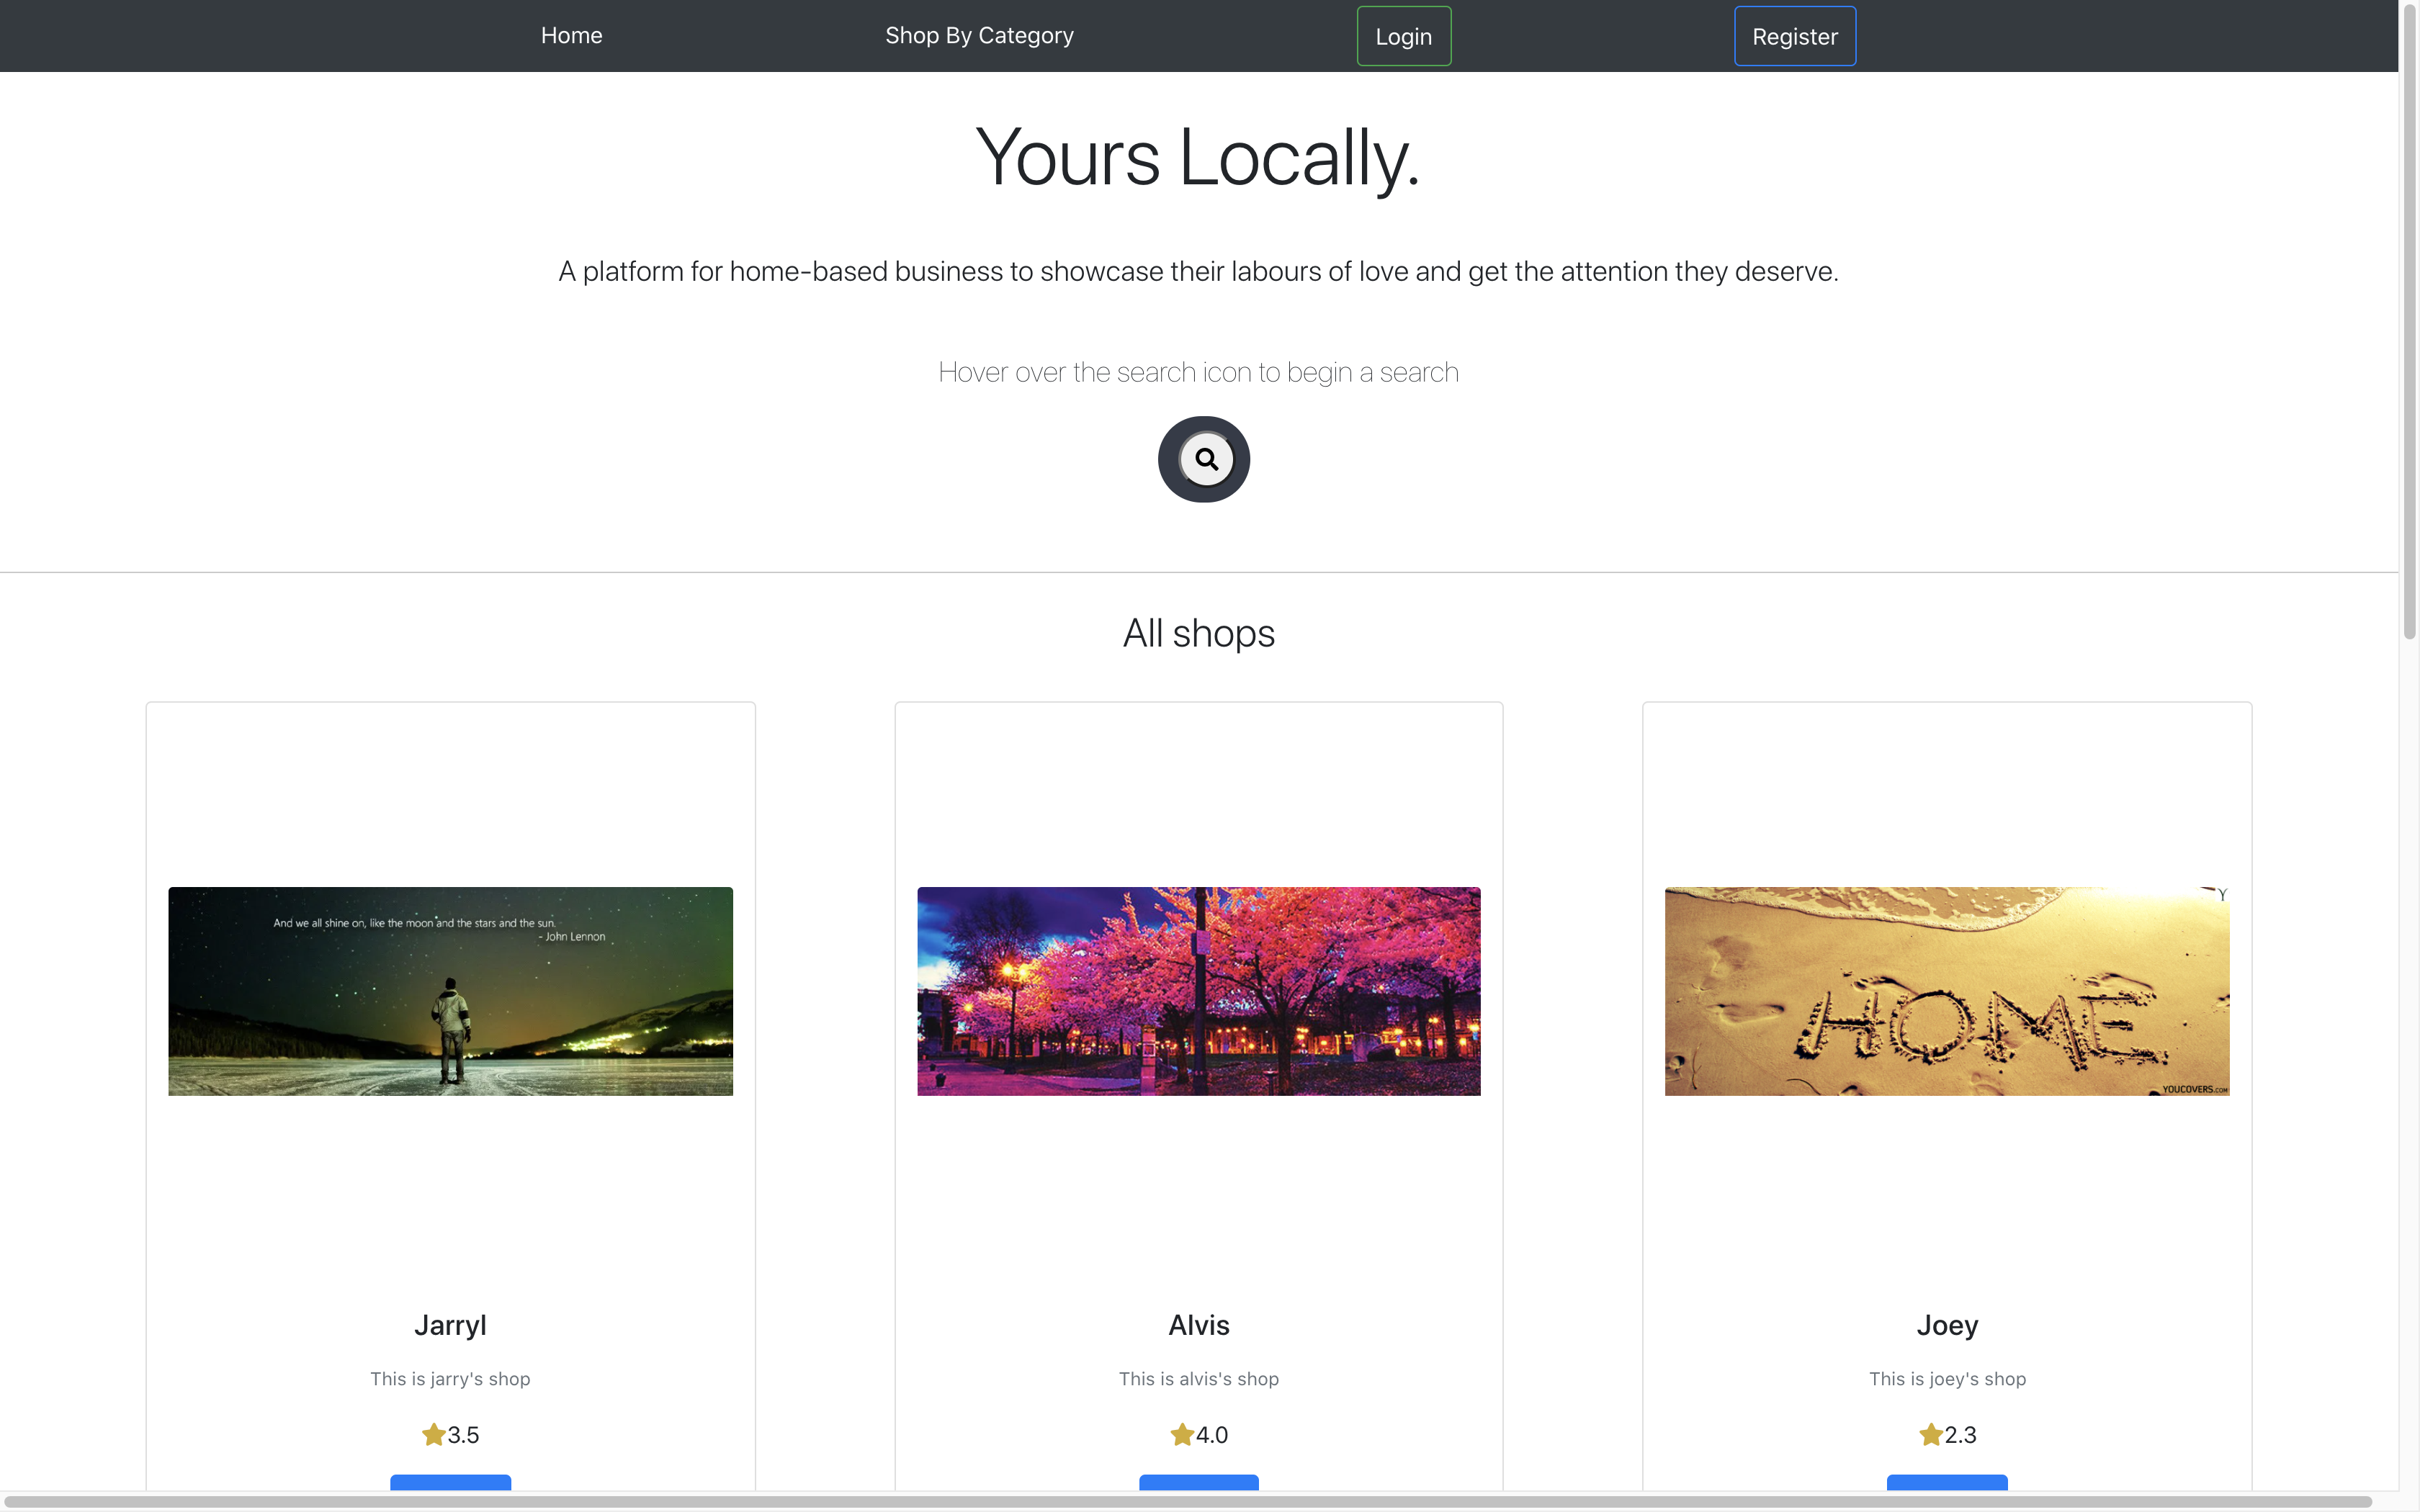Open the Home navigation item
2420x1512 pixels.
571,36
